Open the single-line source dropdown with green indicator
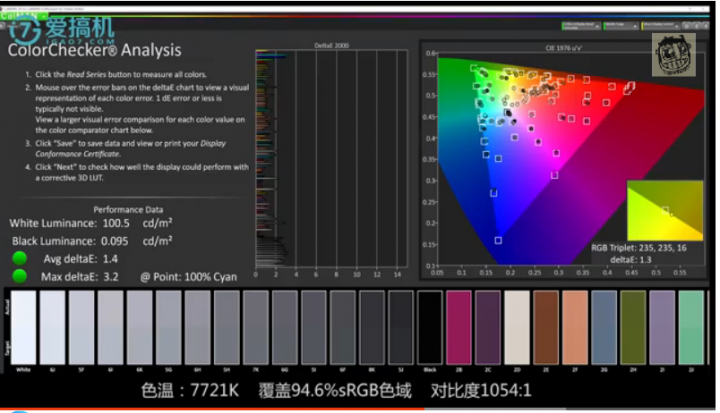Image resolution: width=720 pixels, height=413 pixels. [620, 26]
